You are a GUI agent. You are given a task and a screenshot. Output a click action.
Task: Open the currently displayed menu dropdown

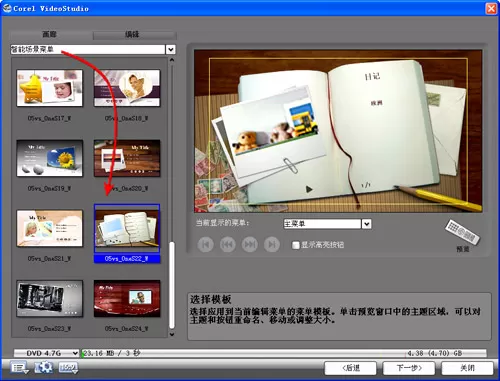(367, 224)
